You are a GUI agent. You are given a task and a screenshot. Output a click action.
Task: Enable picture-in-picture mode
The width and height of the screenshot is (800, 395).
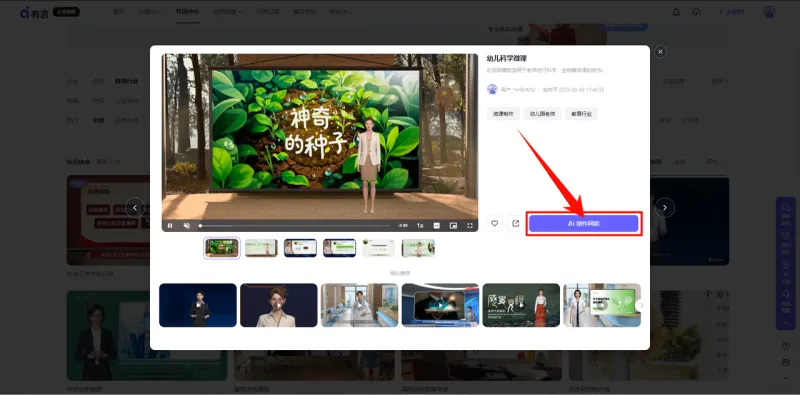(453, 226)
